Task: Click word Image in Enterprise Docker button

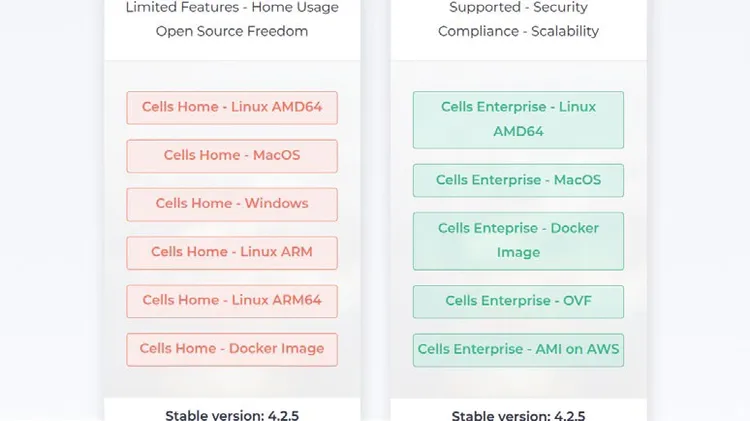Action: (x=518, y=252)
